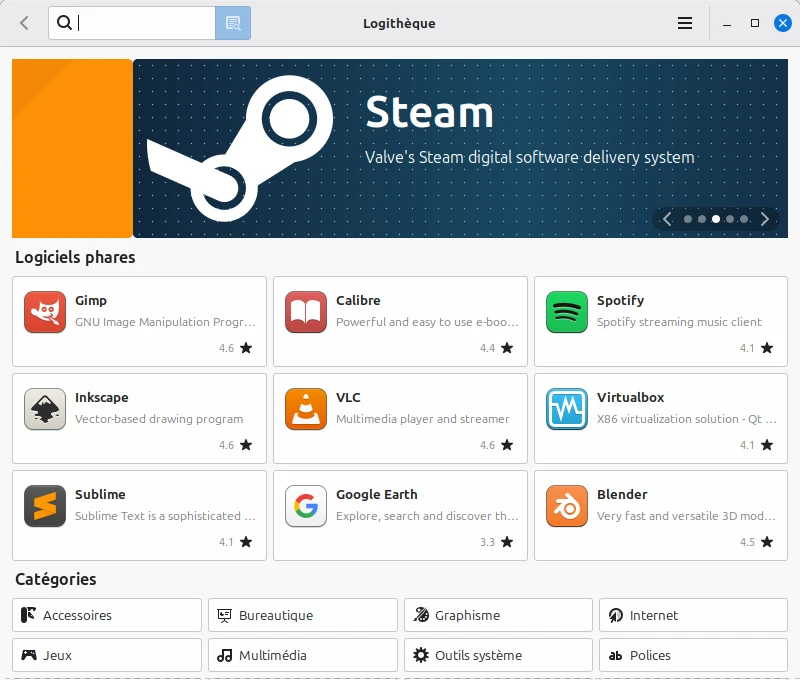Click the Inkscape title text

tap(102, 397)
